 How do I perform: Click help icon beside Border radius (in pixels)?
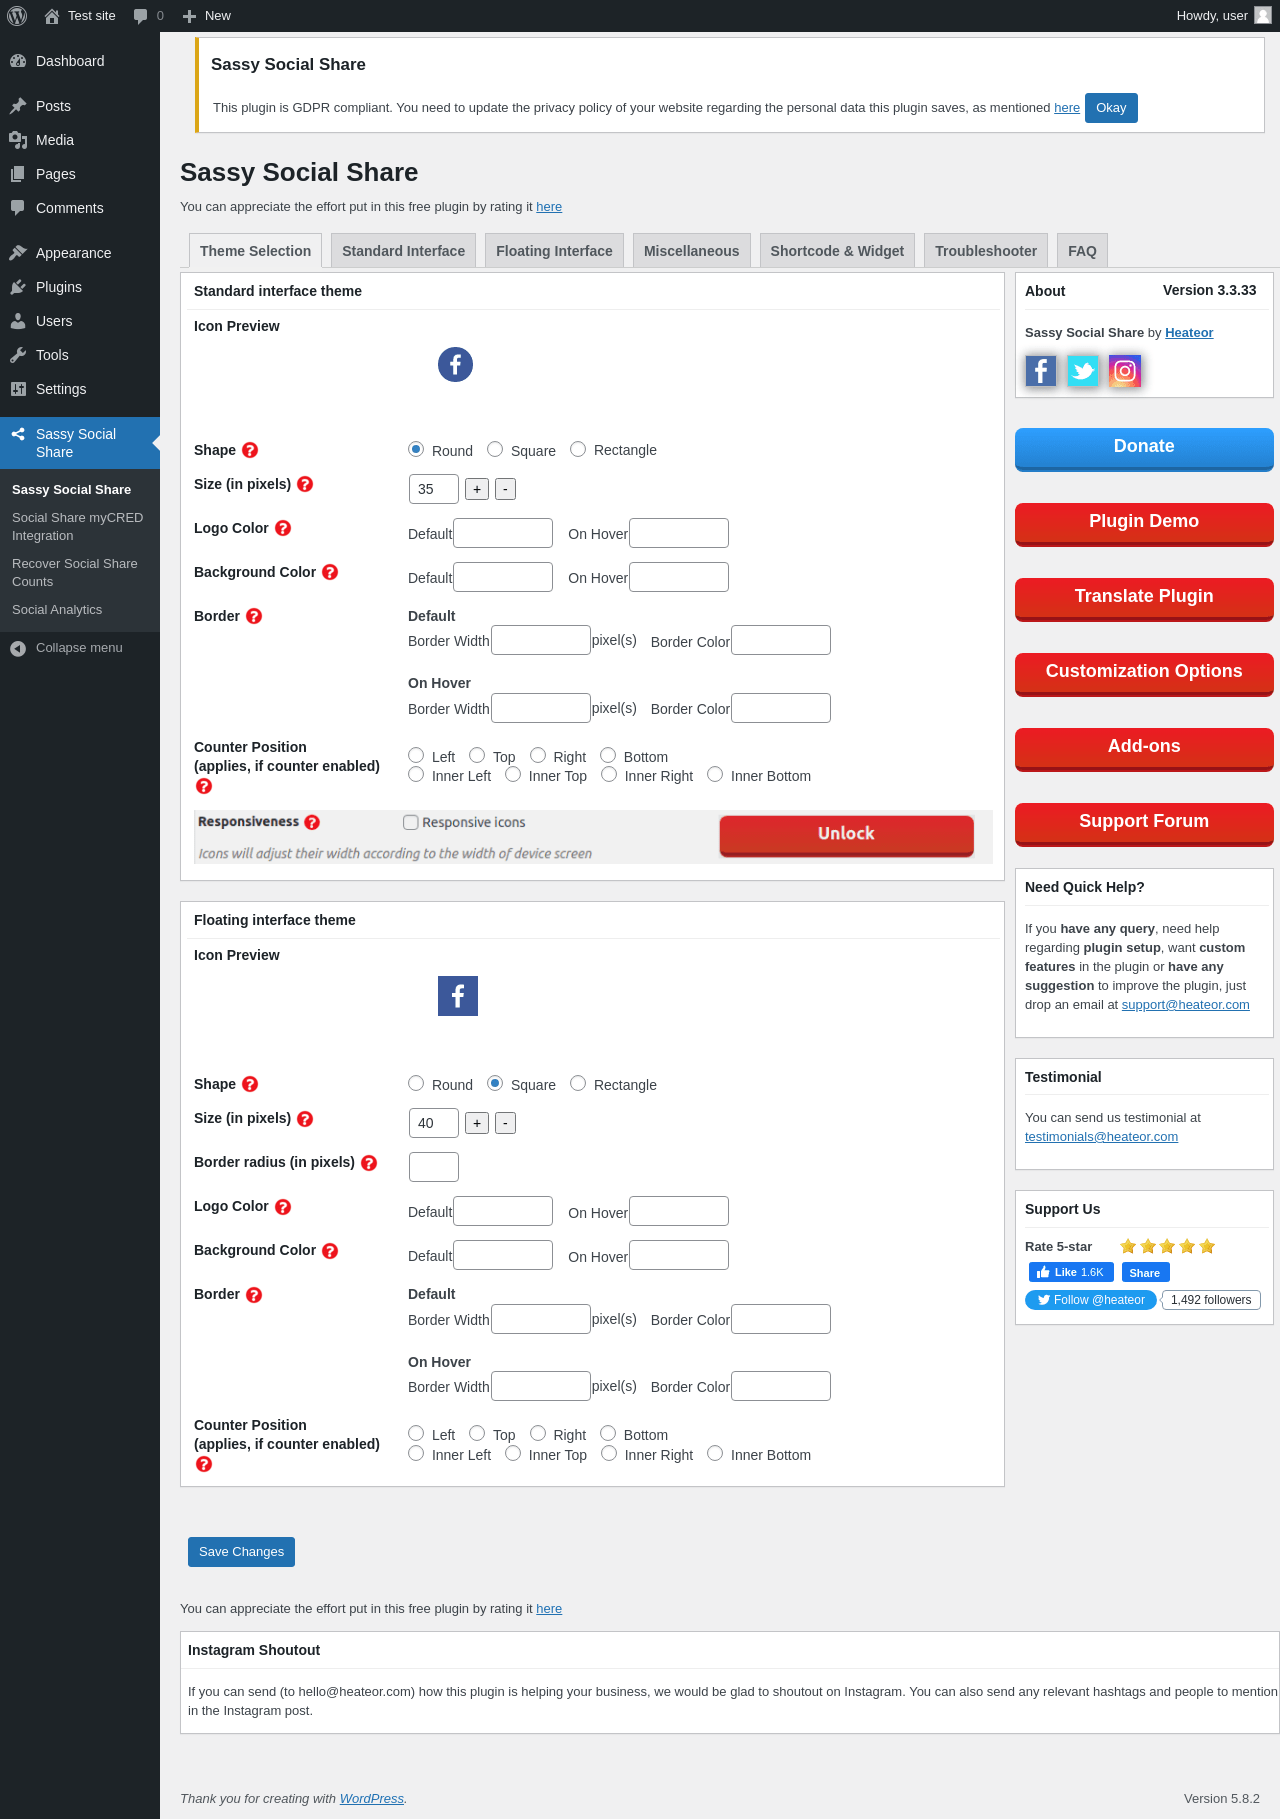pyautogui.click(x=369, y=1163)
